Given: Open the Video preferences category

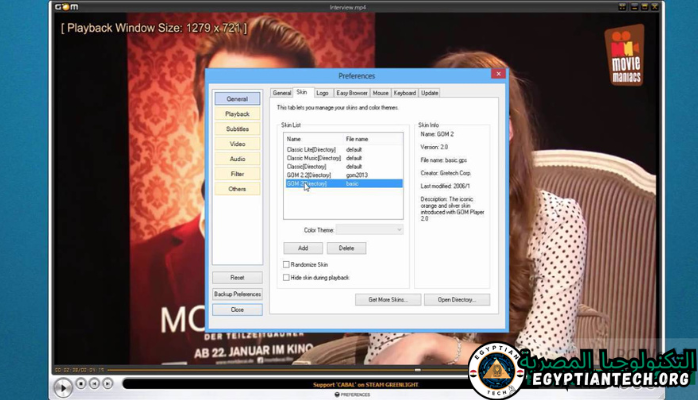Looking at the screenshot, I should (237, 144).
